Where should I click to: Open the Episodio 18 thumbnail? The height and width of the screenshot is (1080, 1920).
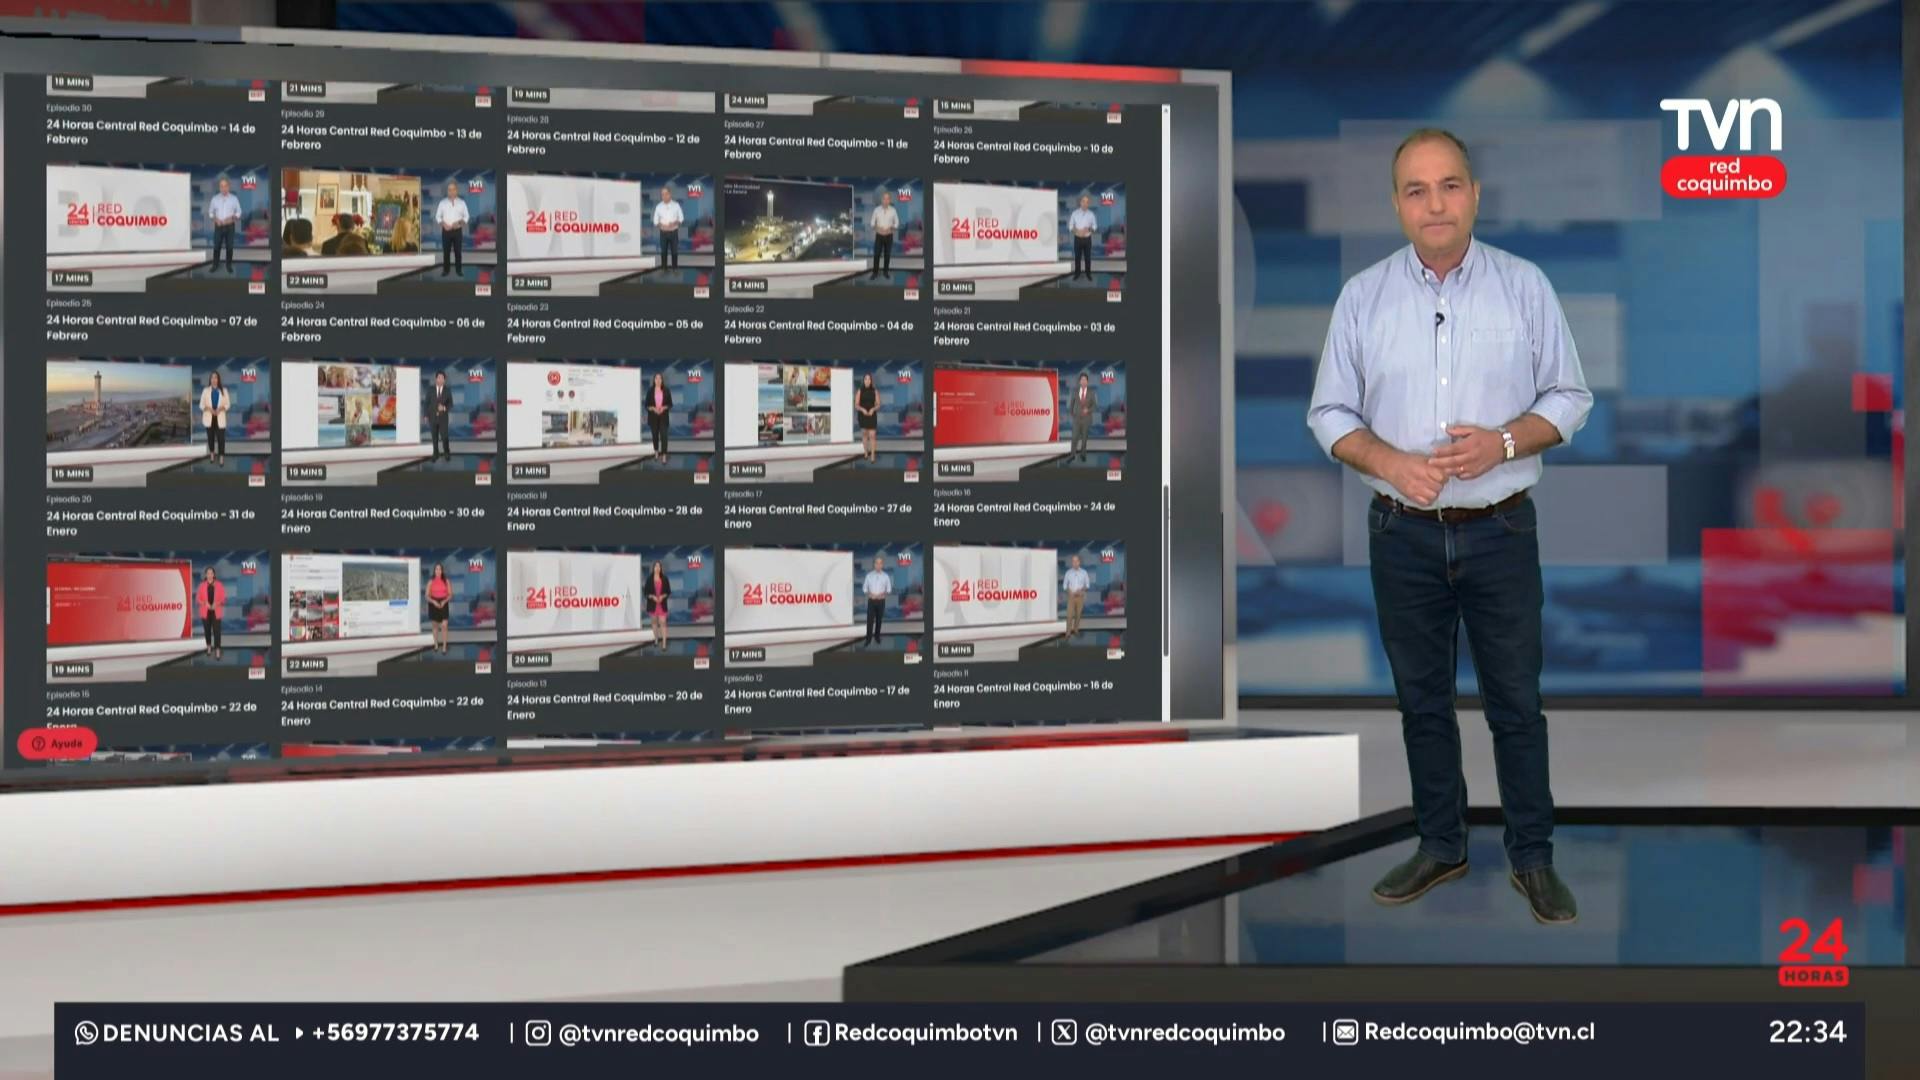pos(610,422)
